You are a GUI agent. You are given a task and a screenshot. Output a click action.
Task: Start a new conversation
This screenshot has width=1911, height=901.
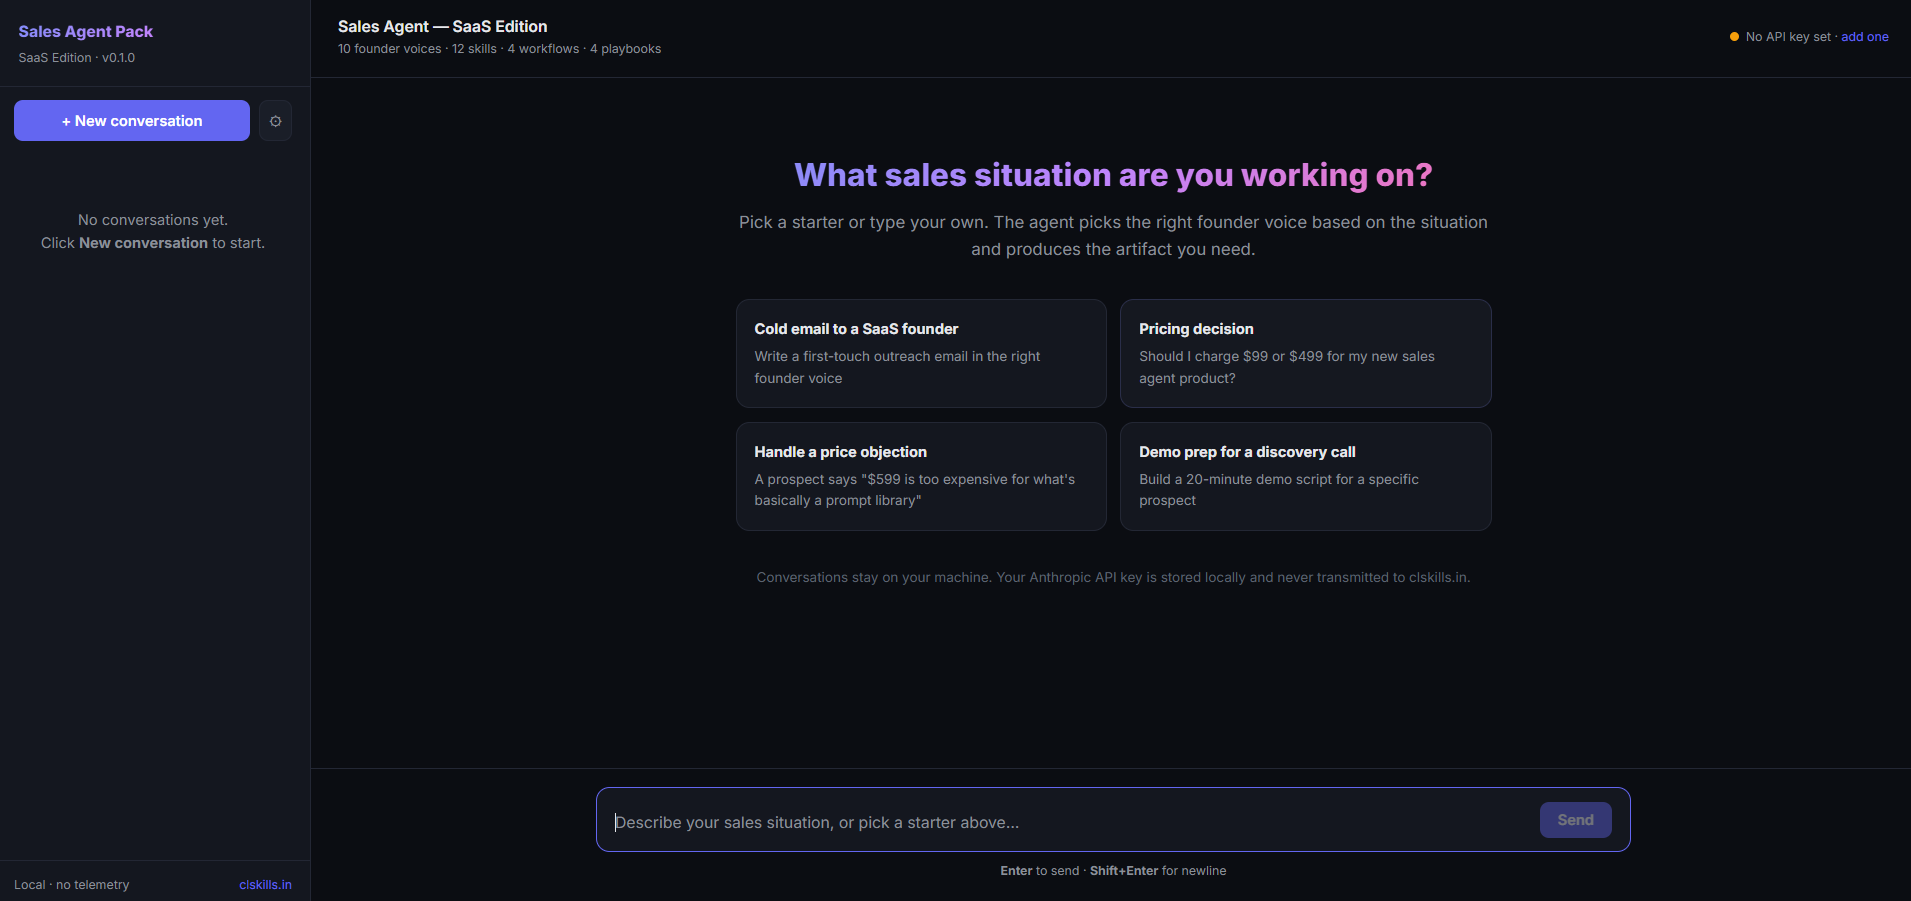point(132,121)
